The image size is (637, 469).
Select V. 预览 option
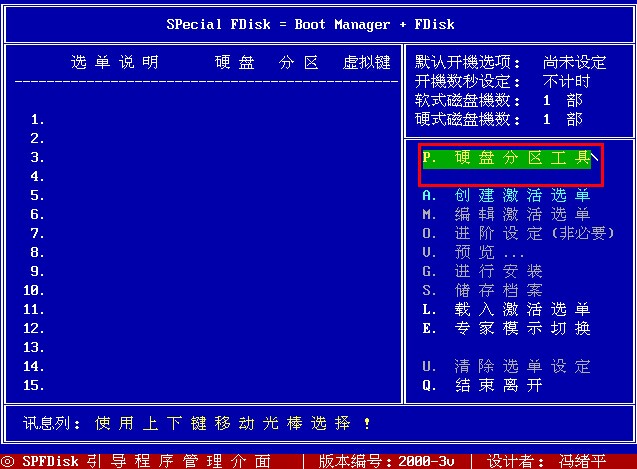pyautogui.click(x=473, y=252)
